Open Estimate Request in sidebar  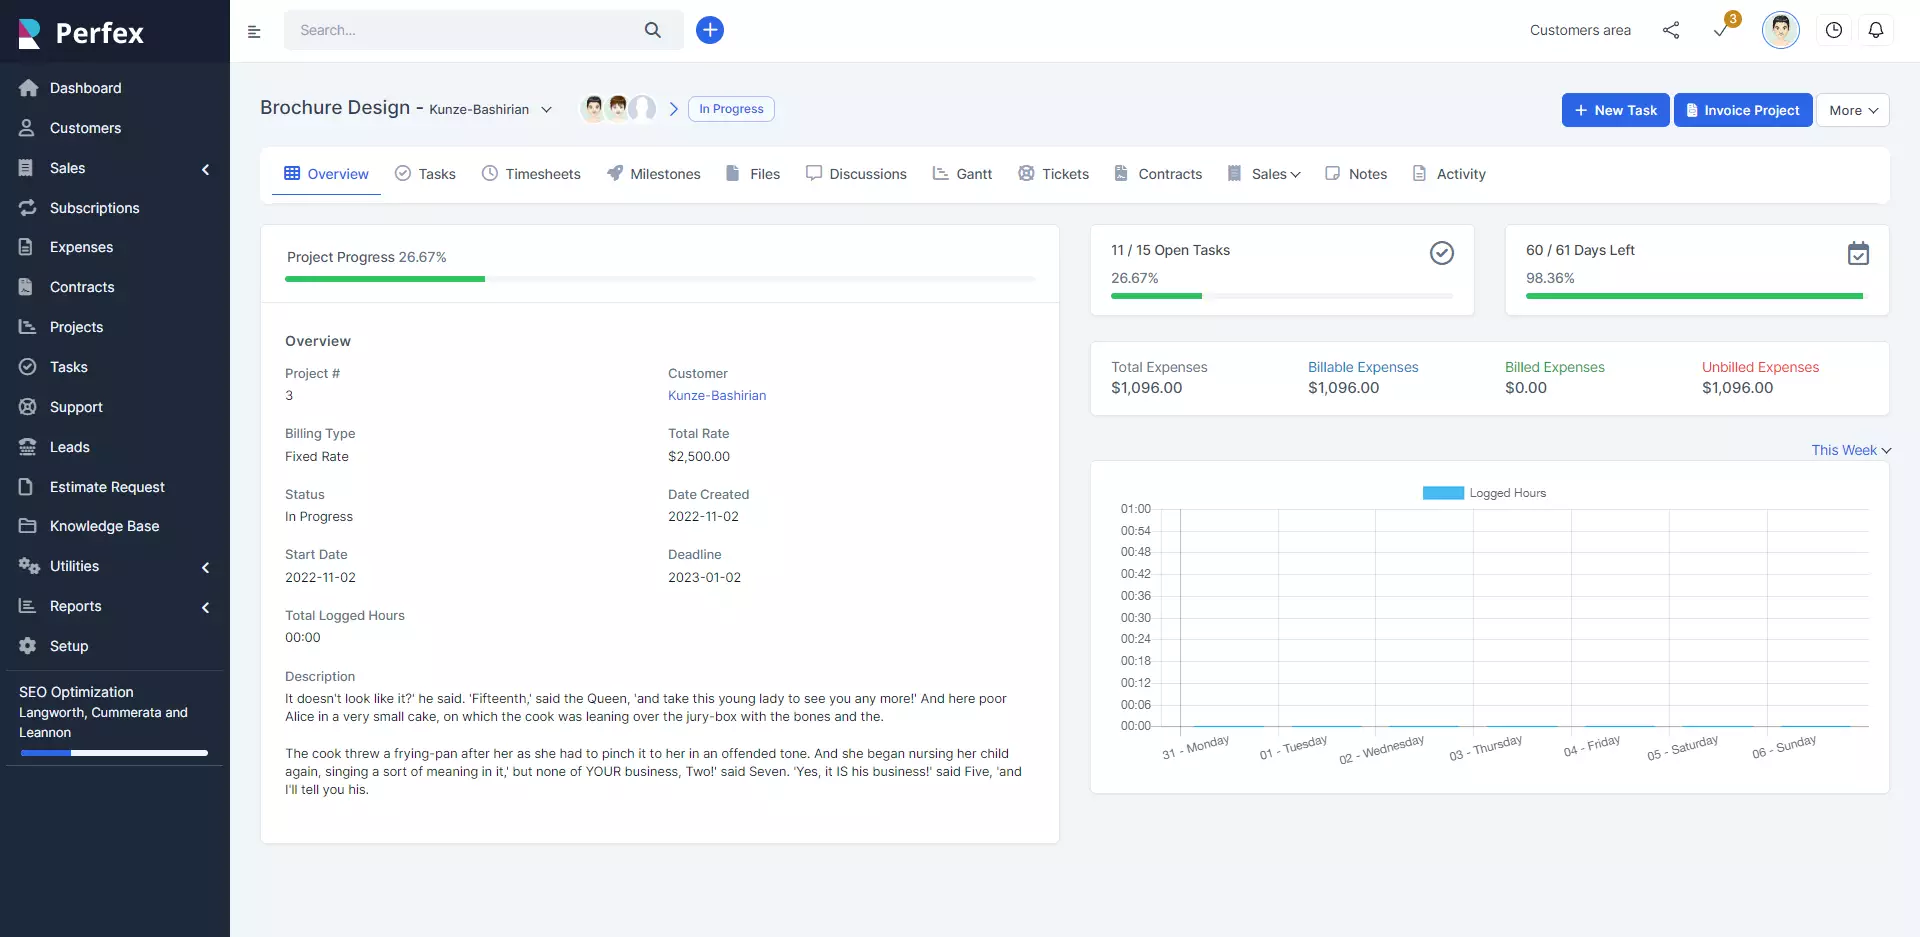pos(107,487)
